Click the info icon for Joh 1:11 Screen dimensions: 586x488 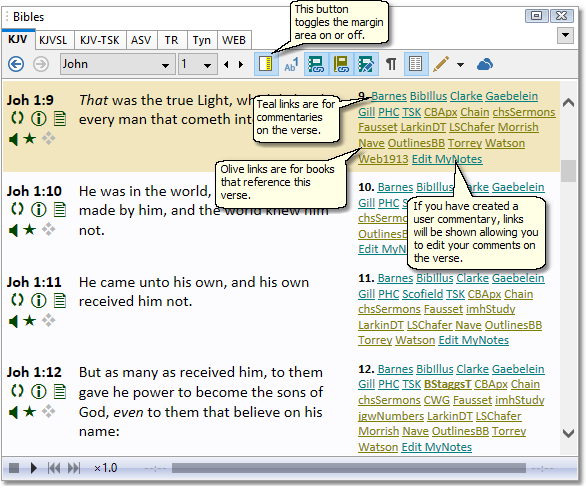[x=39, y=300]
